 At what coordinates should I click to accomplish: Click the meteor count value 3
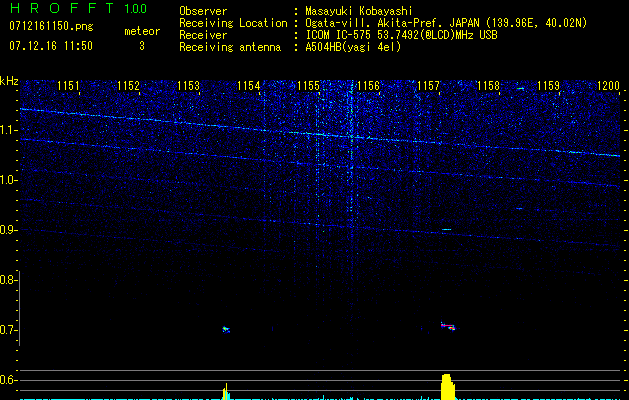click(142, 46)
